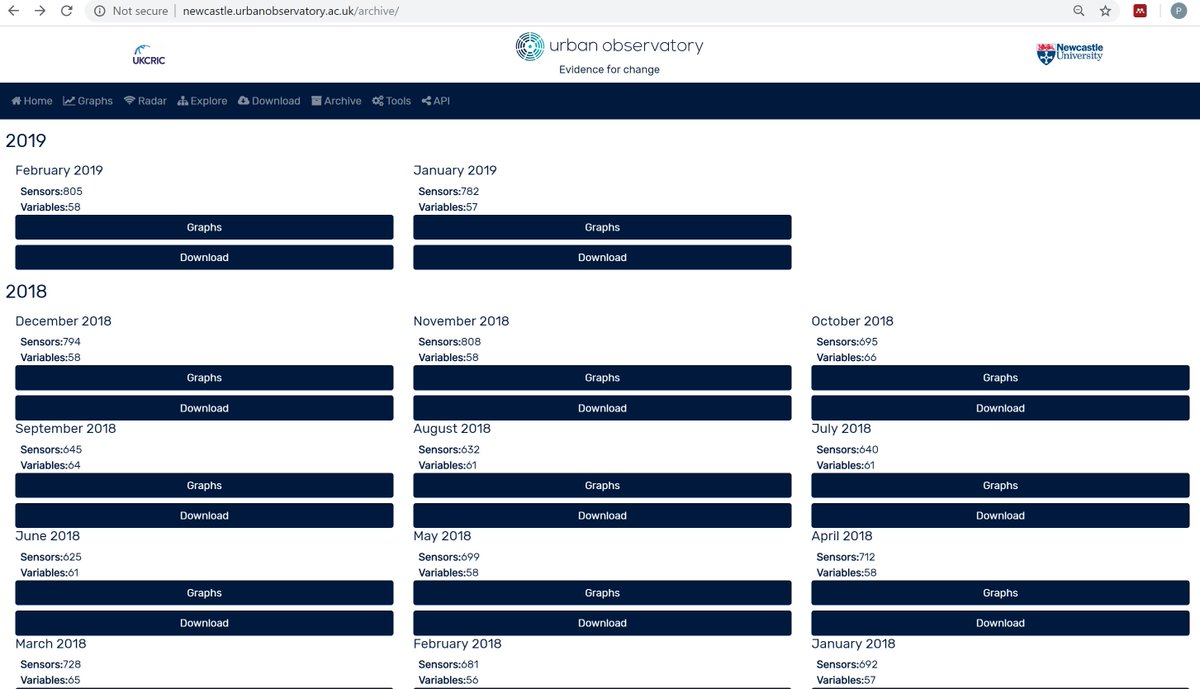
Task: Download the August 2018 archive
Action: [602, 515]
